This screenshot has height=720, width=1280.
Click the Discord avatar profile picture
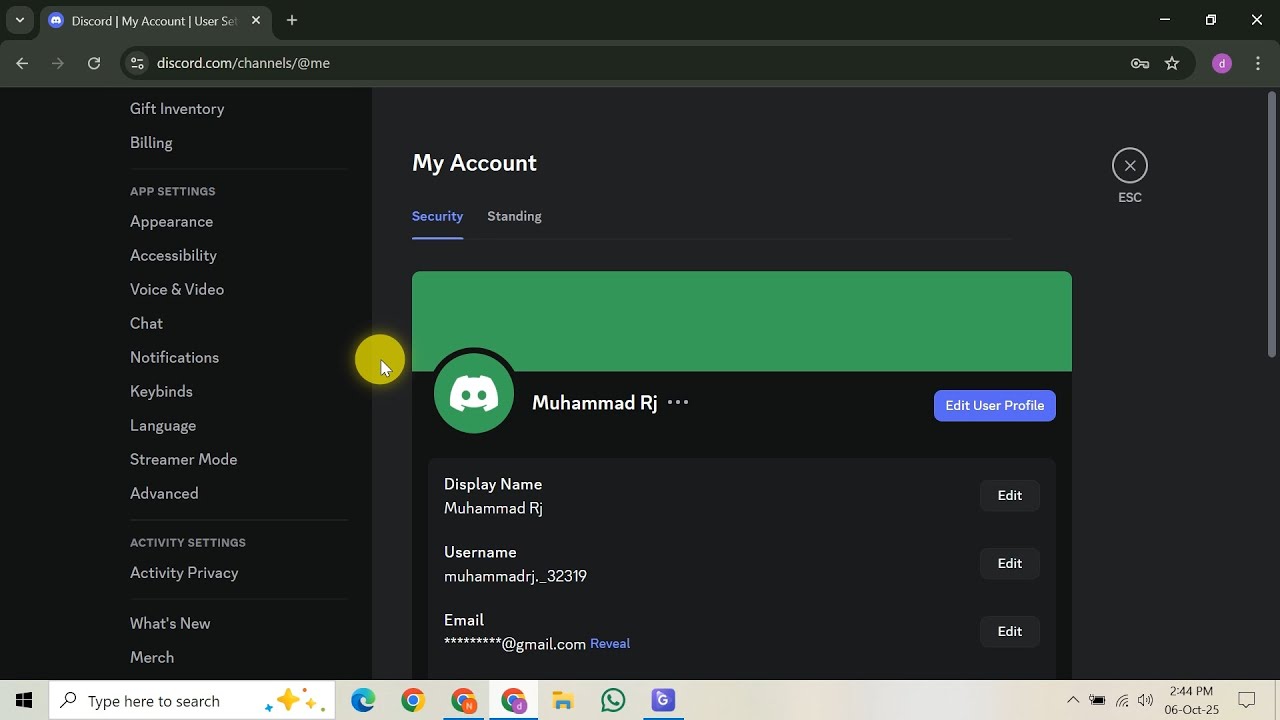point(474,394)
